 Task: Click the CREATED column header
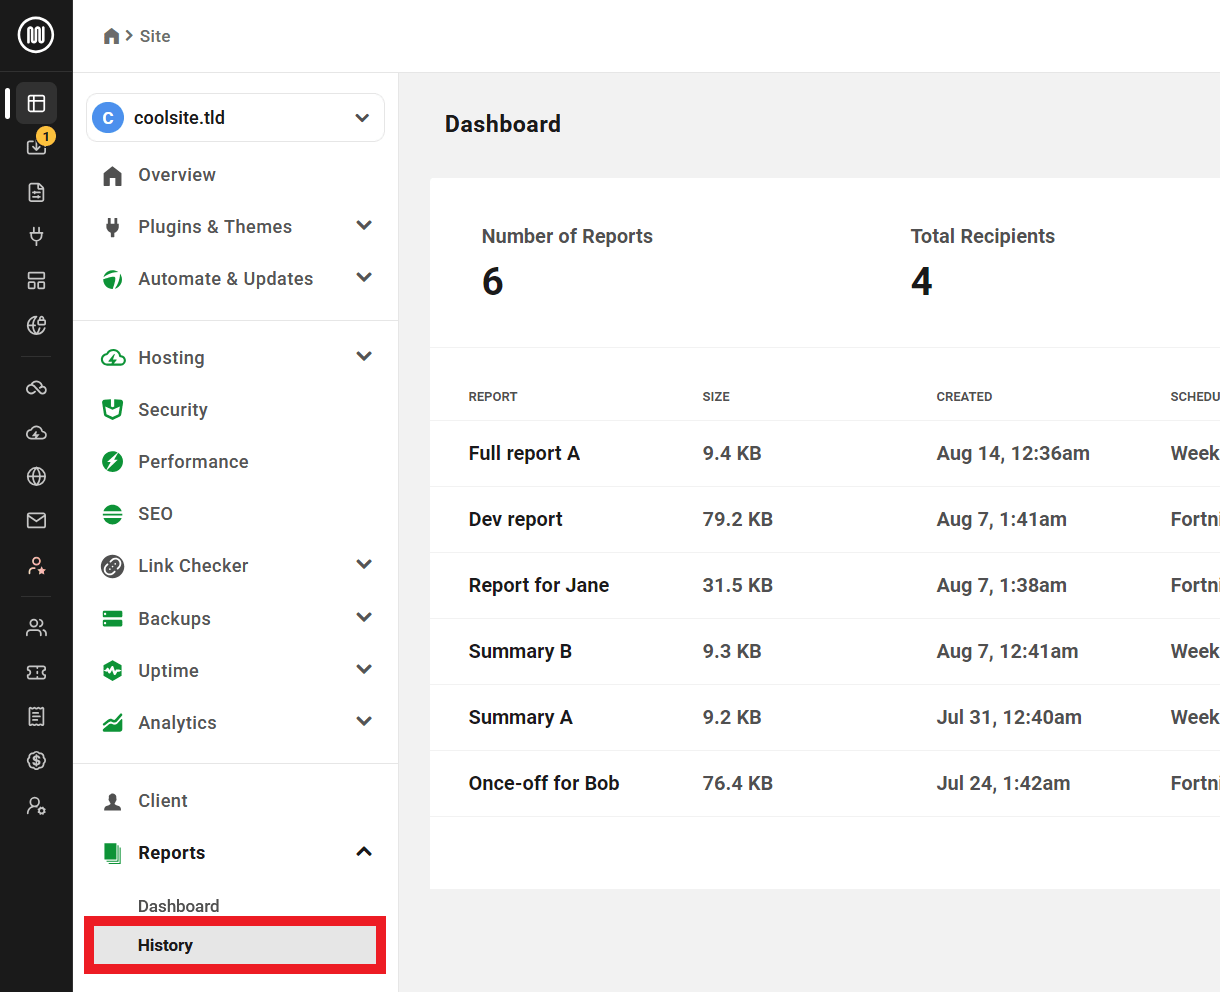pyautogui.click(x=964, y=397)
